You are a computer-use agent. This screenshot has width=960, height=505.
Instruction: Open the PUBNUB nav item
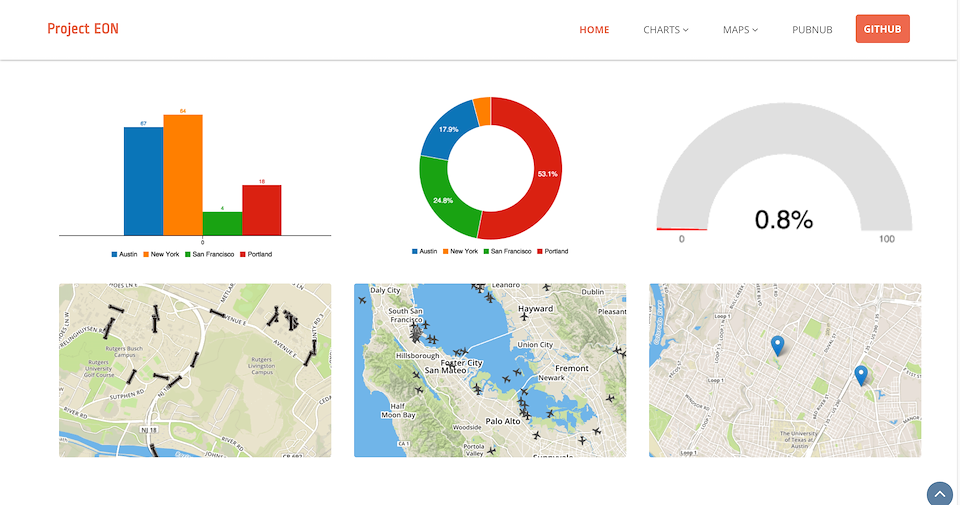point(812,30)
